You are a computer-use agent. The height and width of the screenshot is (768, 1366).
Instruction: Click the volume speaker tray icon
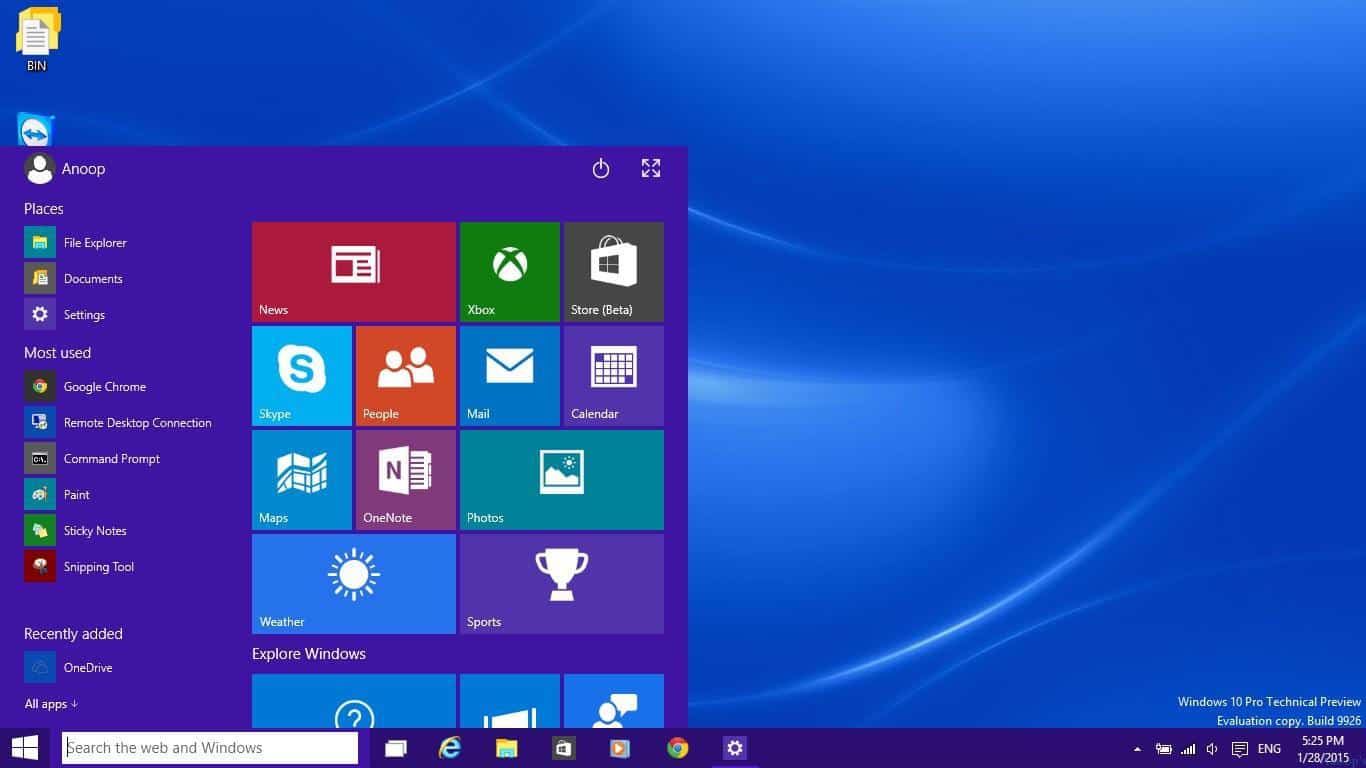click(1212, 749)
